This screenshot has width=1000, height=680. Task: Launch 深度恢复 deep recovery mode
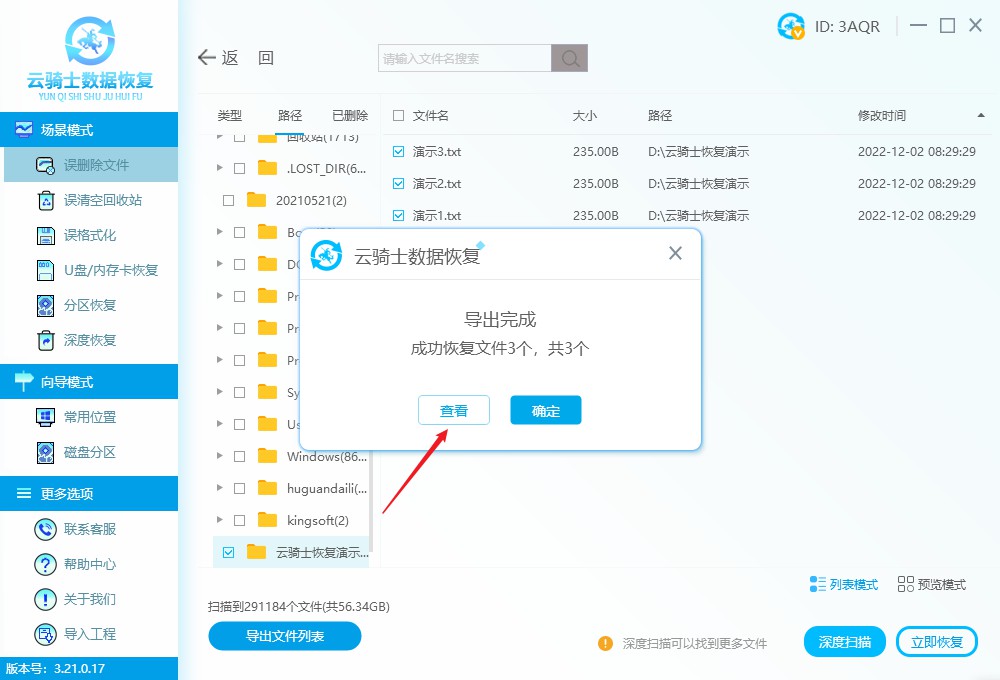[x=45, y=340]
